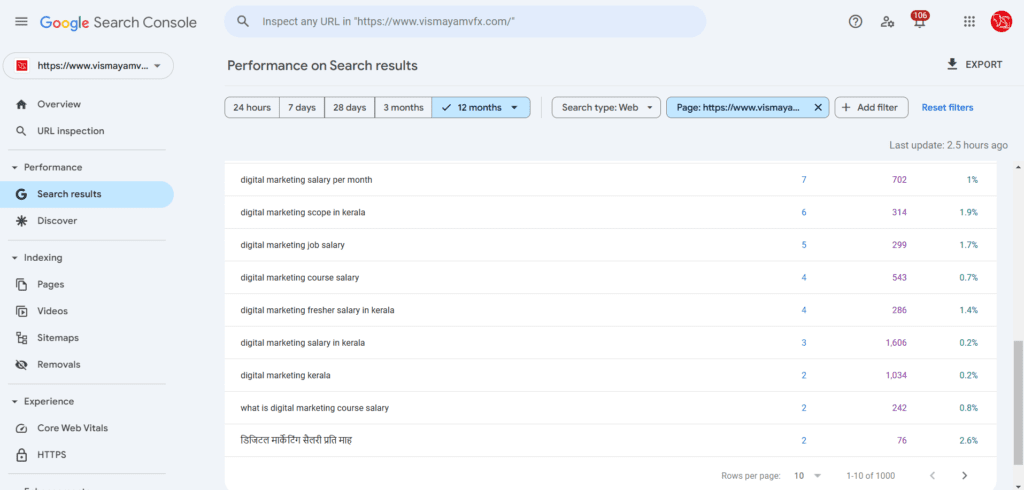Click the Add filter button

871,108
